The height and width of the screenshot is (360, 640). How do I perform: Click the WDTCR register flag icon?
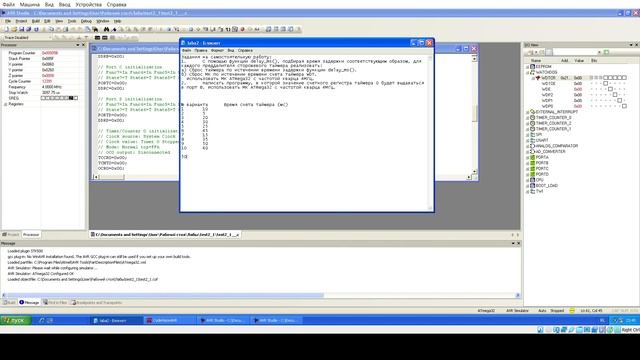(538, 78)
